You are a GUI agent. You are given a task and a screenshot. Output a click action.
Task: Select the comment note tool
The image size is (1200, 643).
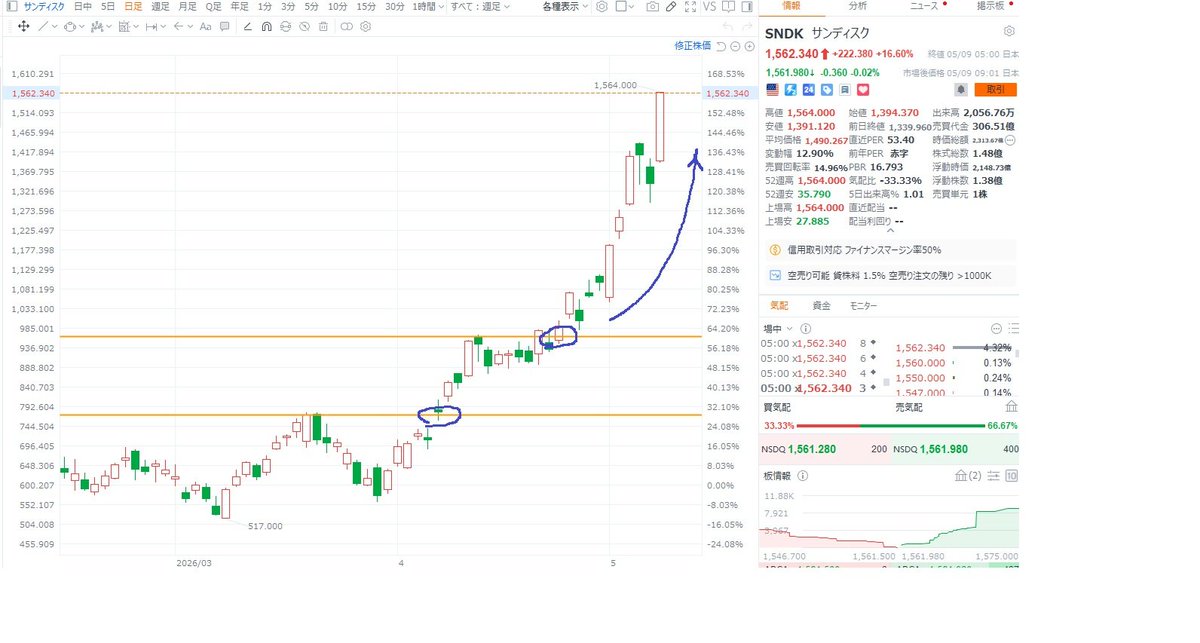224,26
